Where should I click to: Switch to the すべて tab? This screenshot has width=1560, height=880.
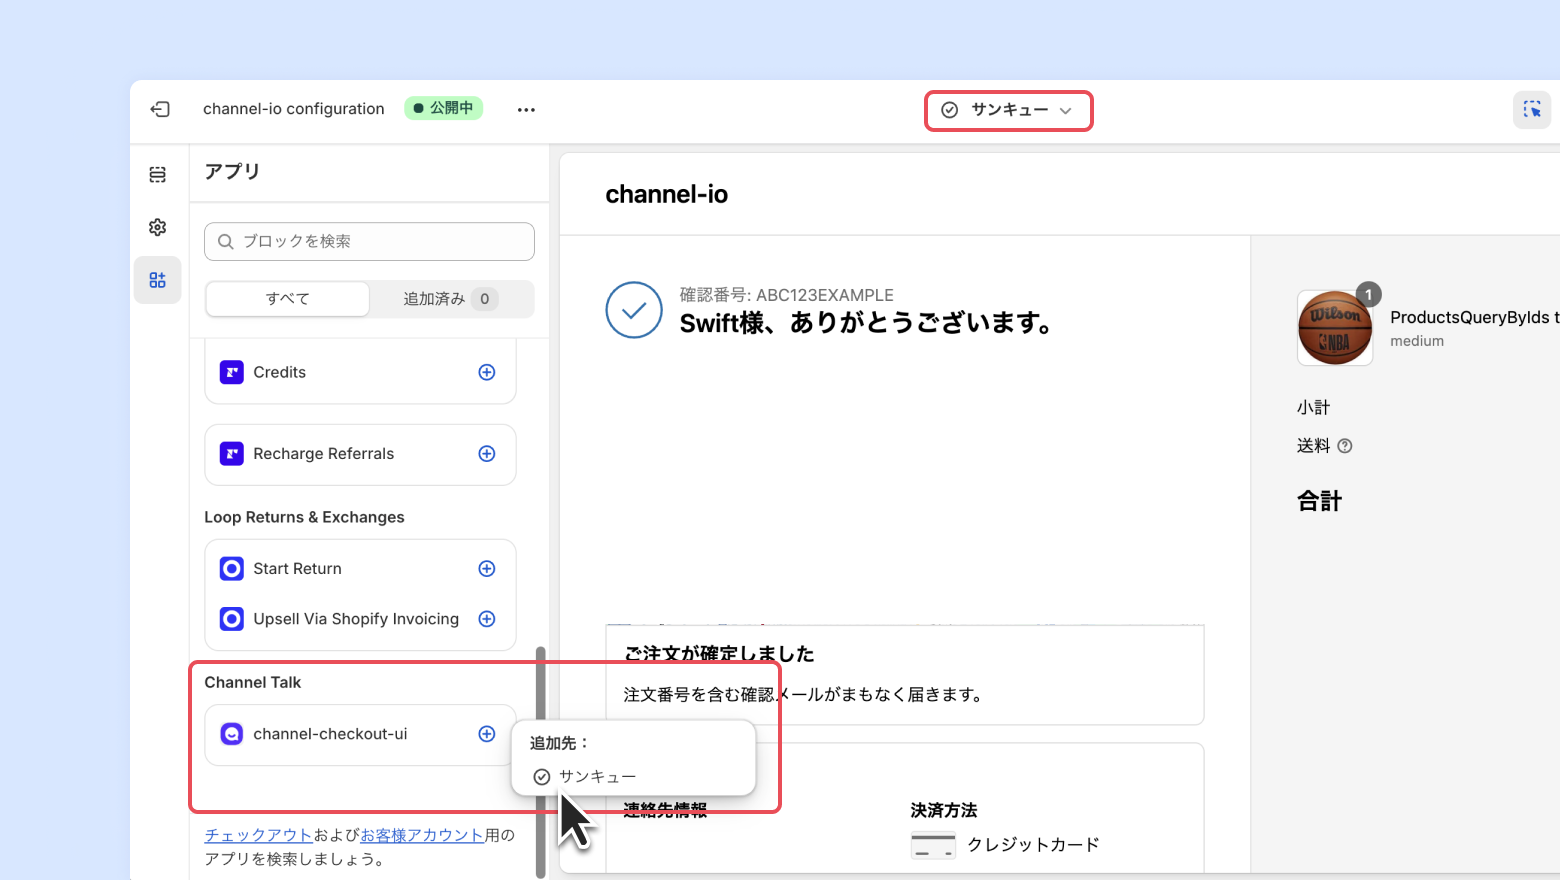(288, 299)
